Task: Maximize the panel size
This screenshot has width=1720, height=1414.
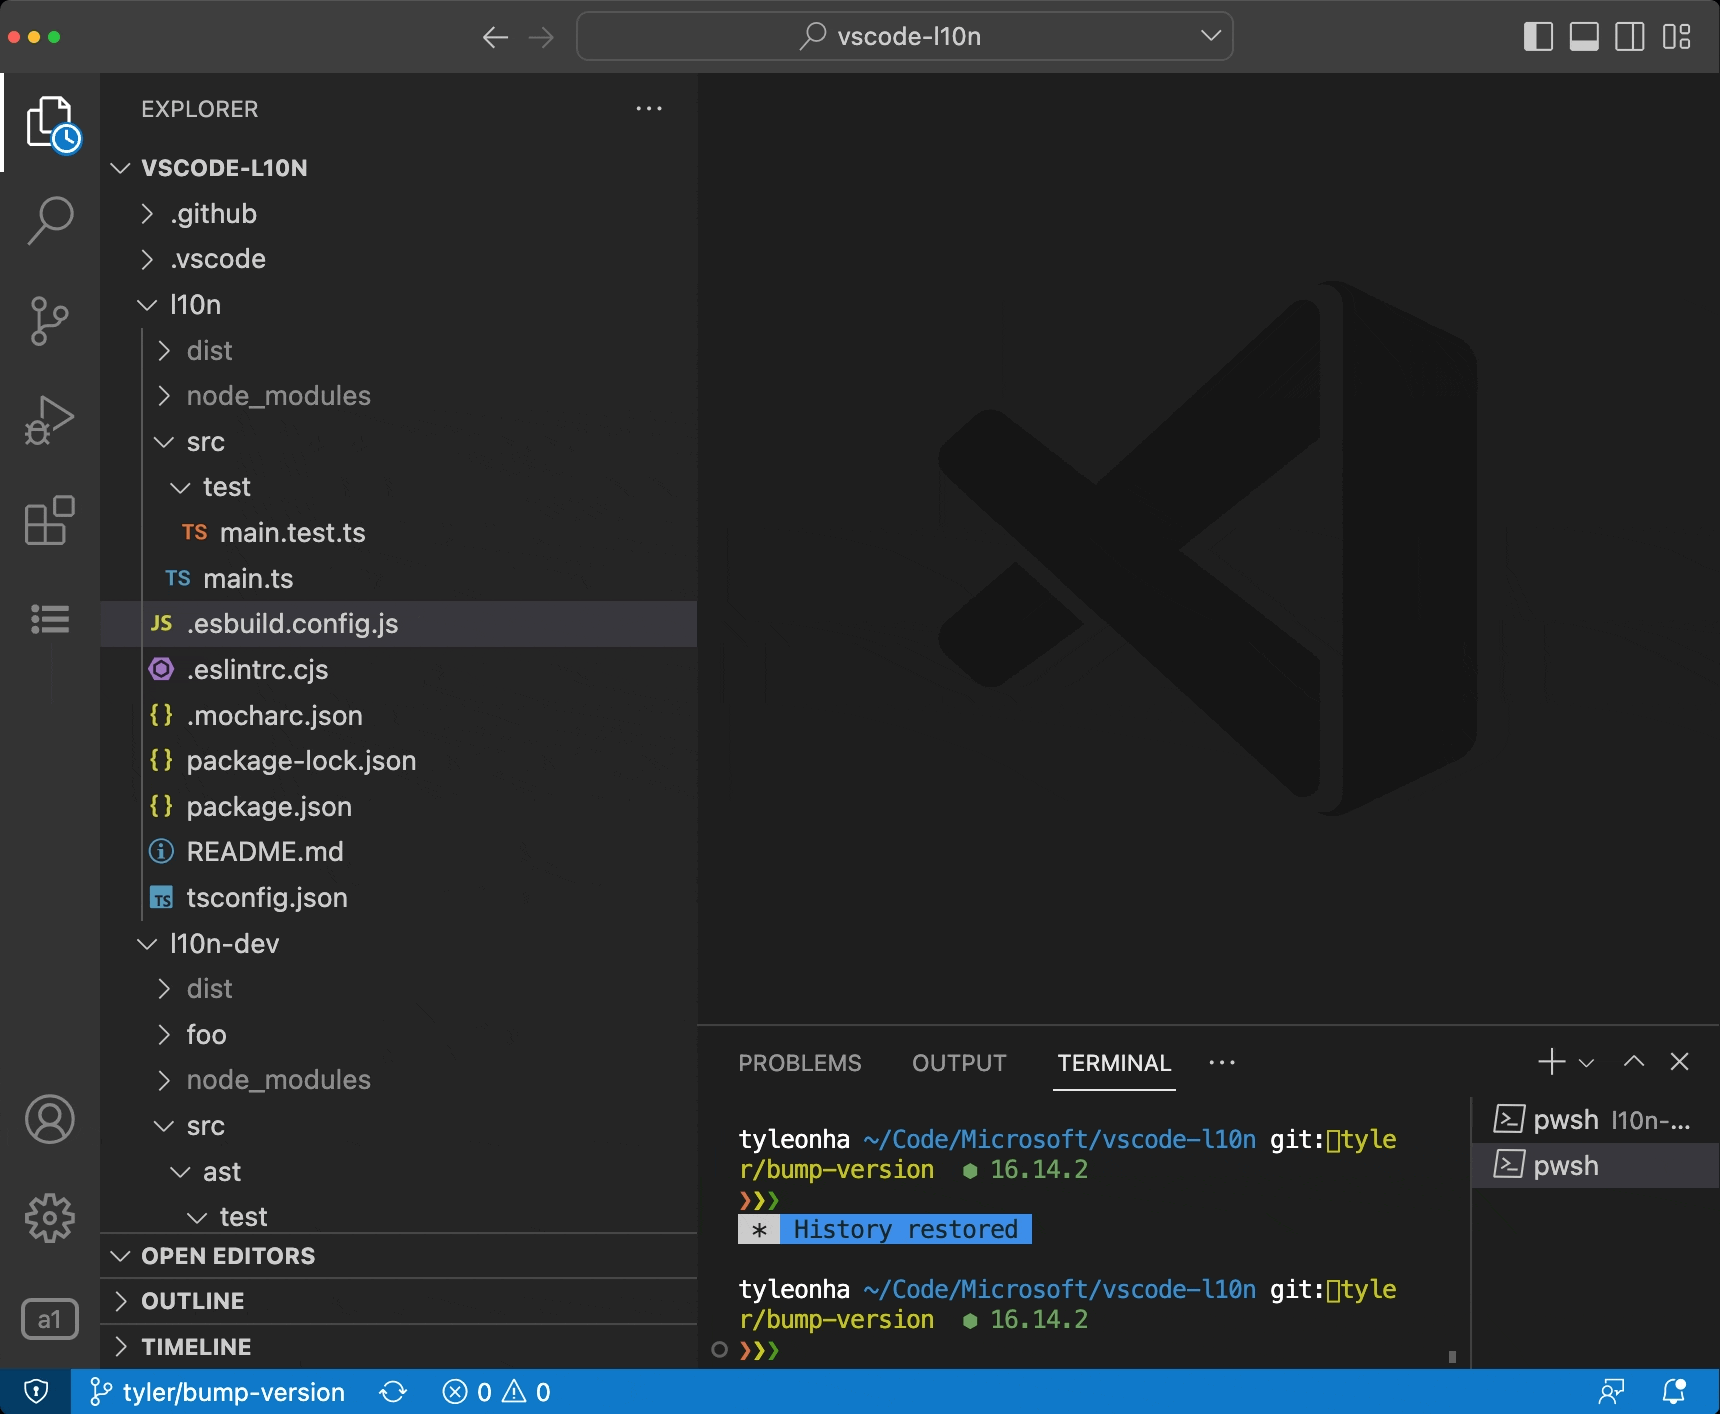Action: coord(1634,1062)
